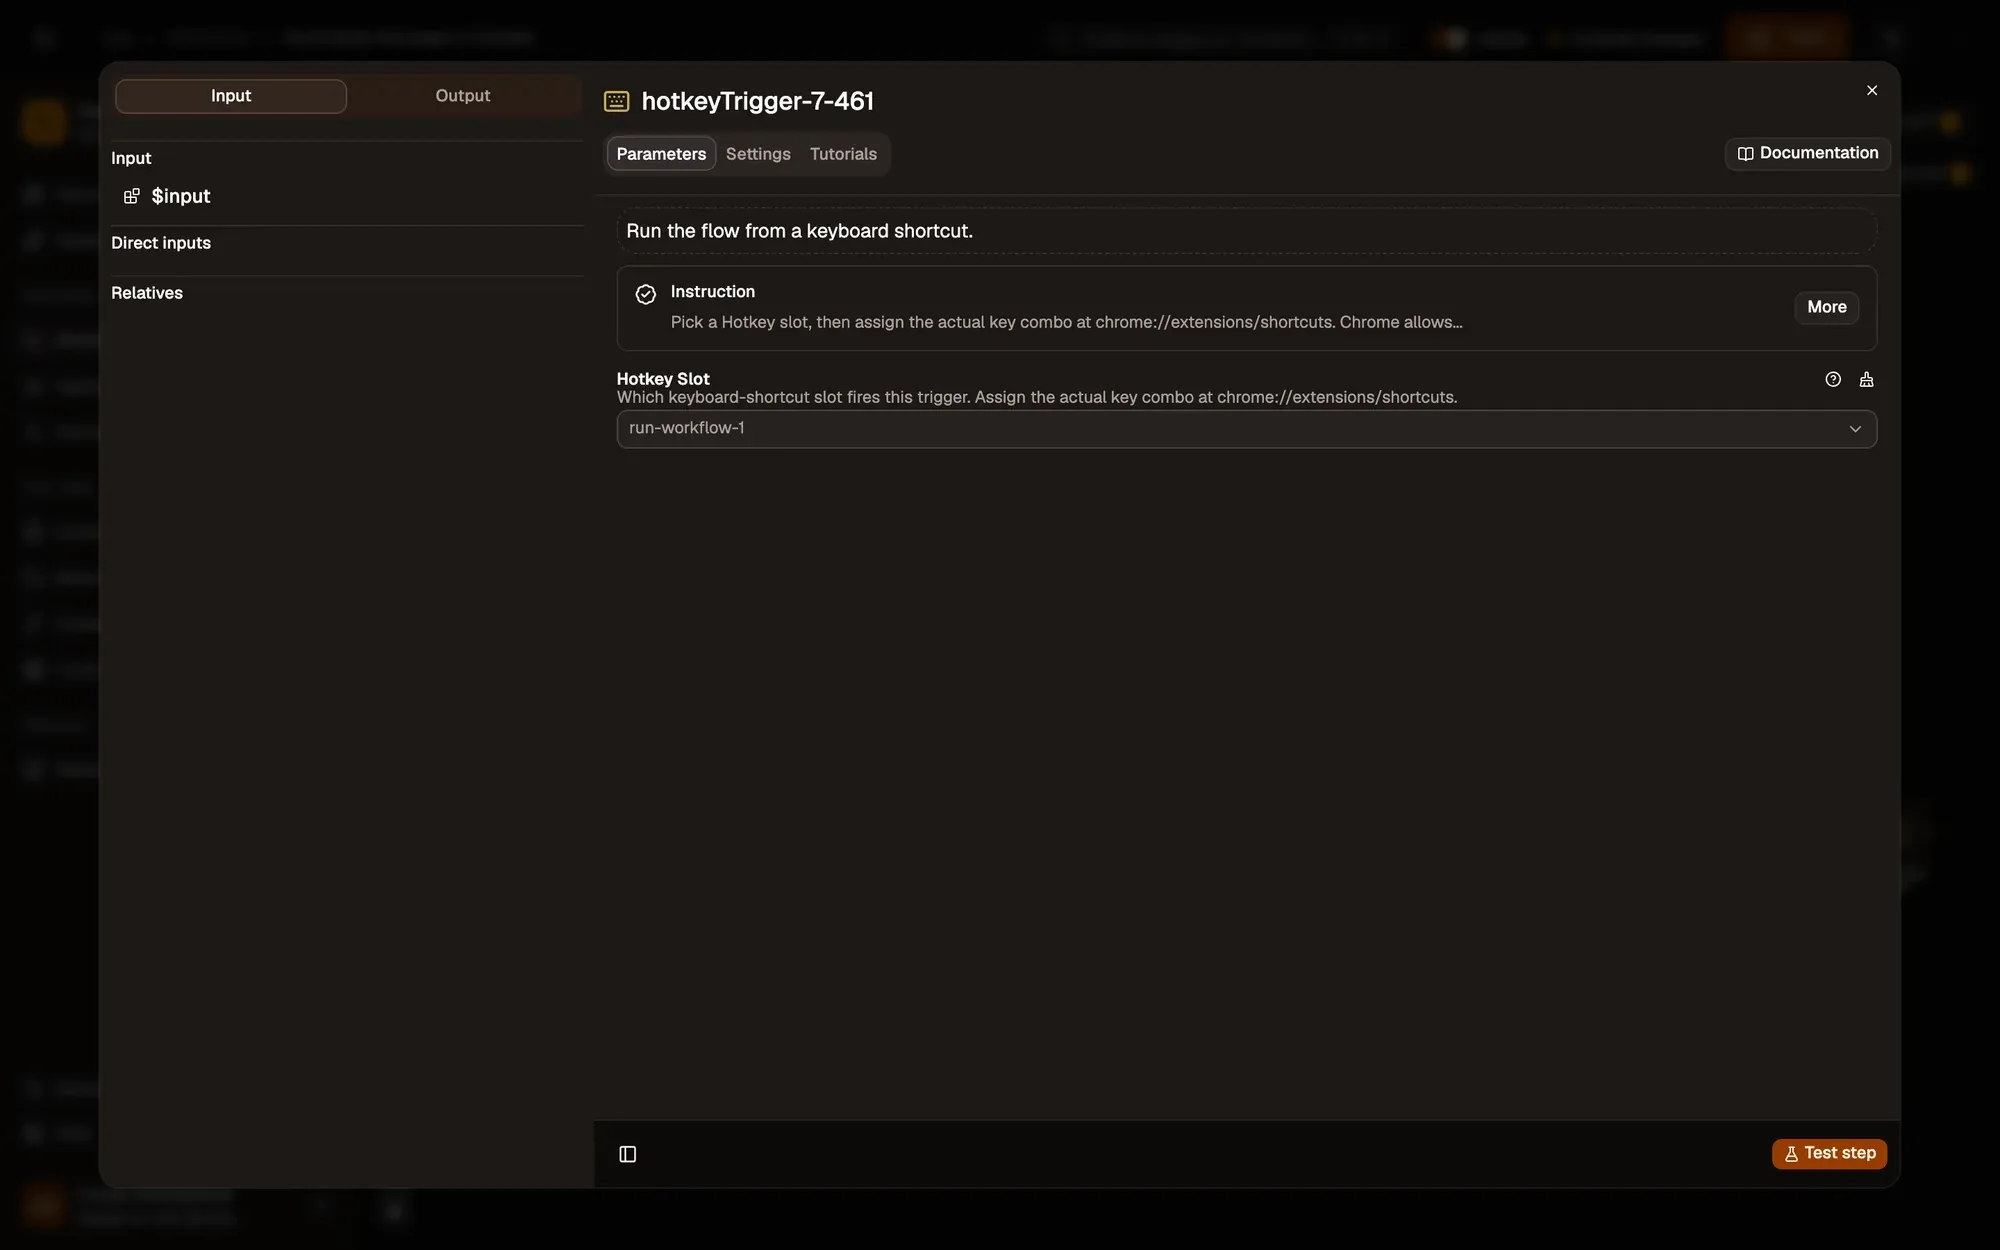Viewport: 2000px width, 1250px height.
Task: Click the Hotkey Slot label
Action: point(663,379)
